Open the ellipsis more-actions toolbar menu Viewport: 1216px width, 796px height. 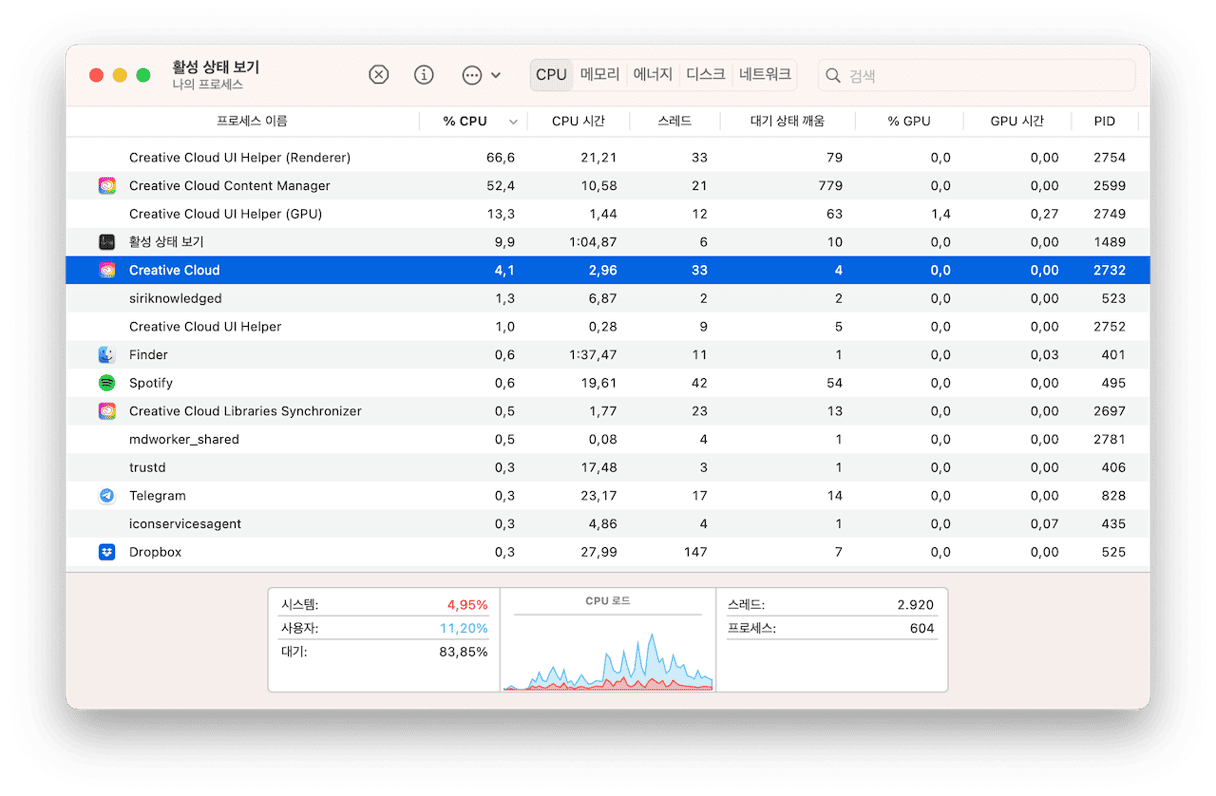(x=481, y=75)
